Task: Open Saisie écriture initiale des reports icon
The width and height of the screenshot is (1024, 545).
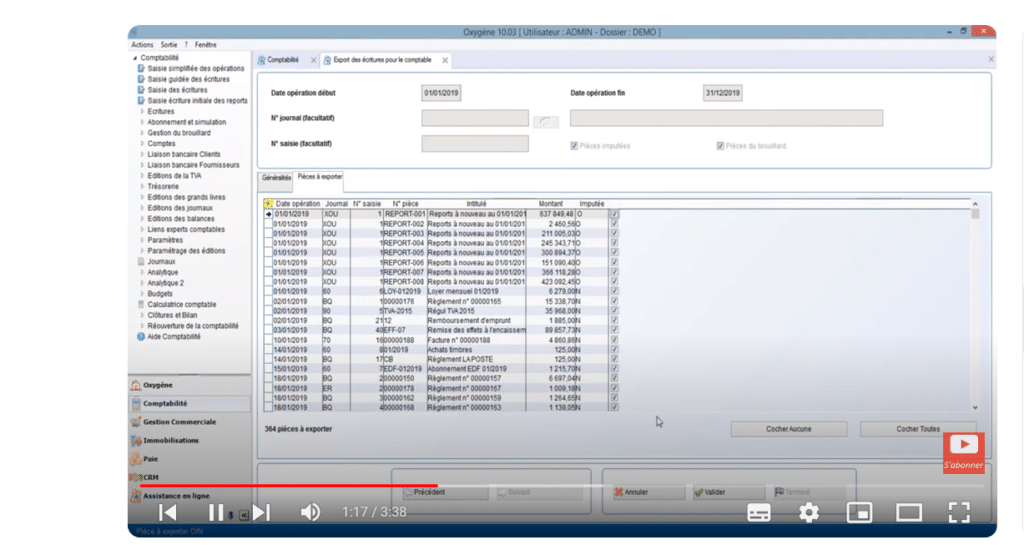Action: click(x=140, y=101)
